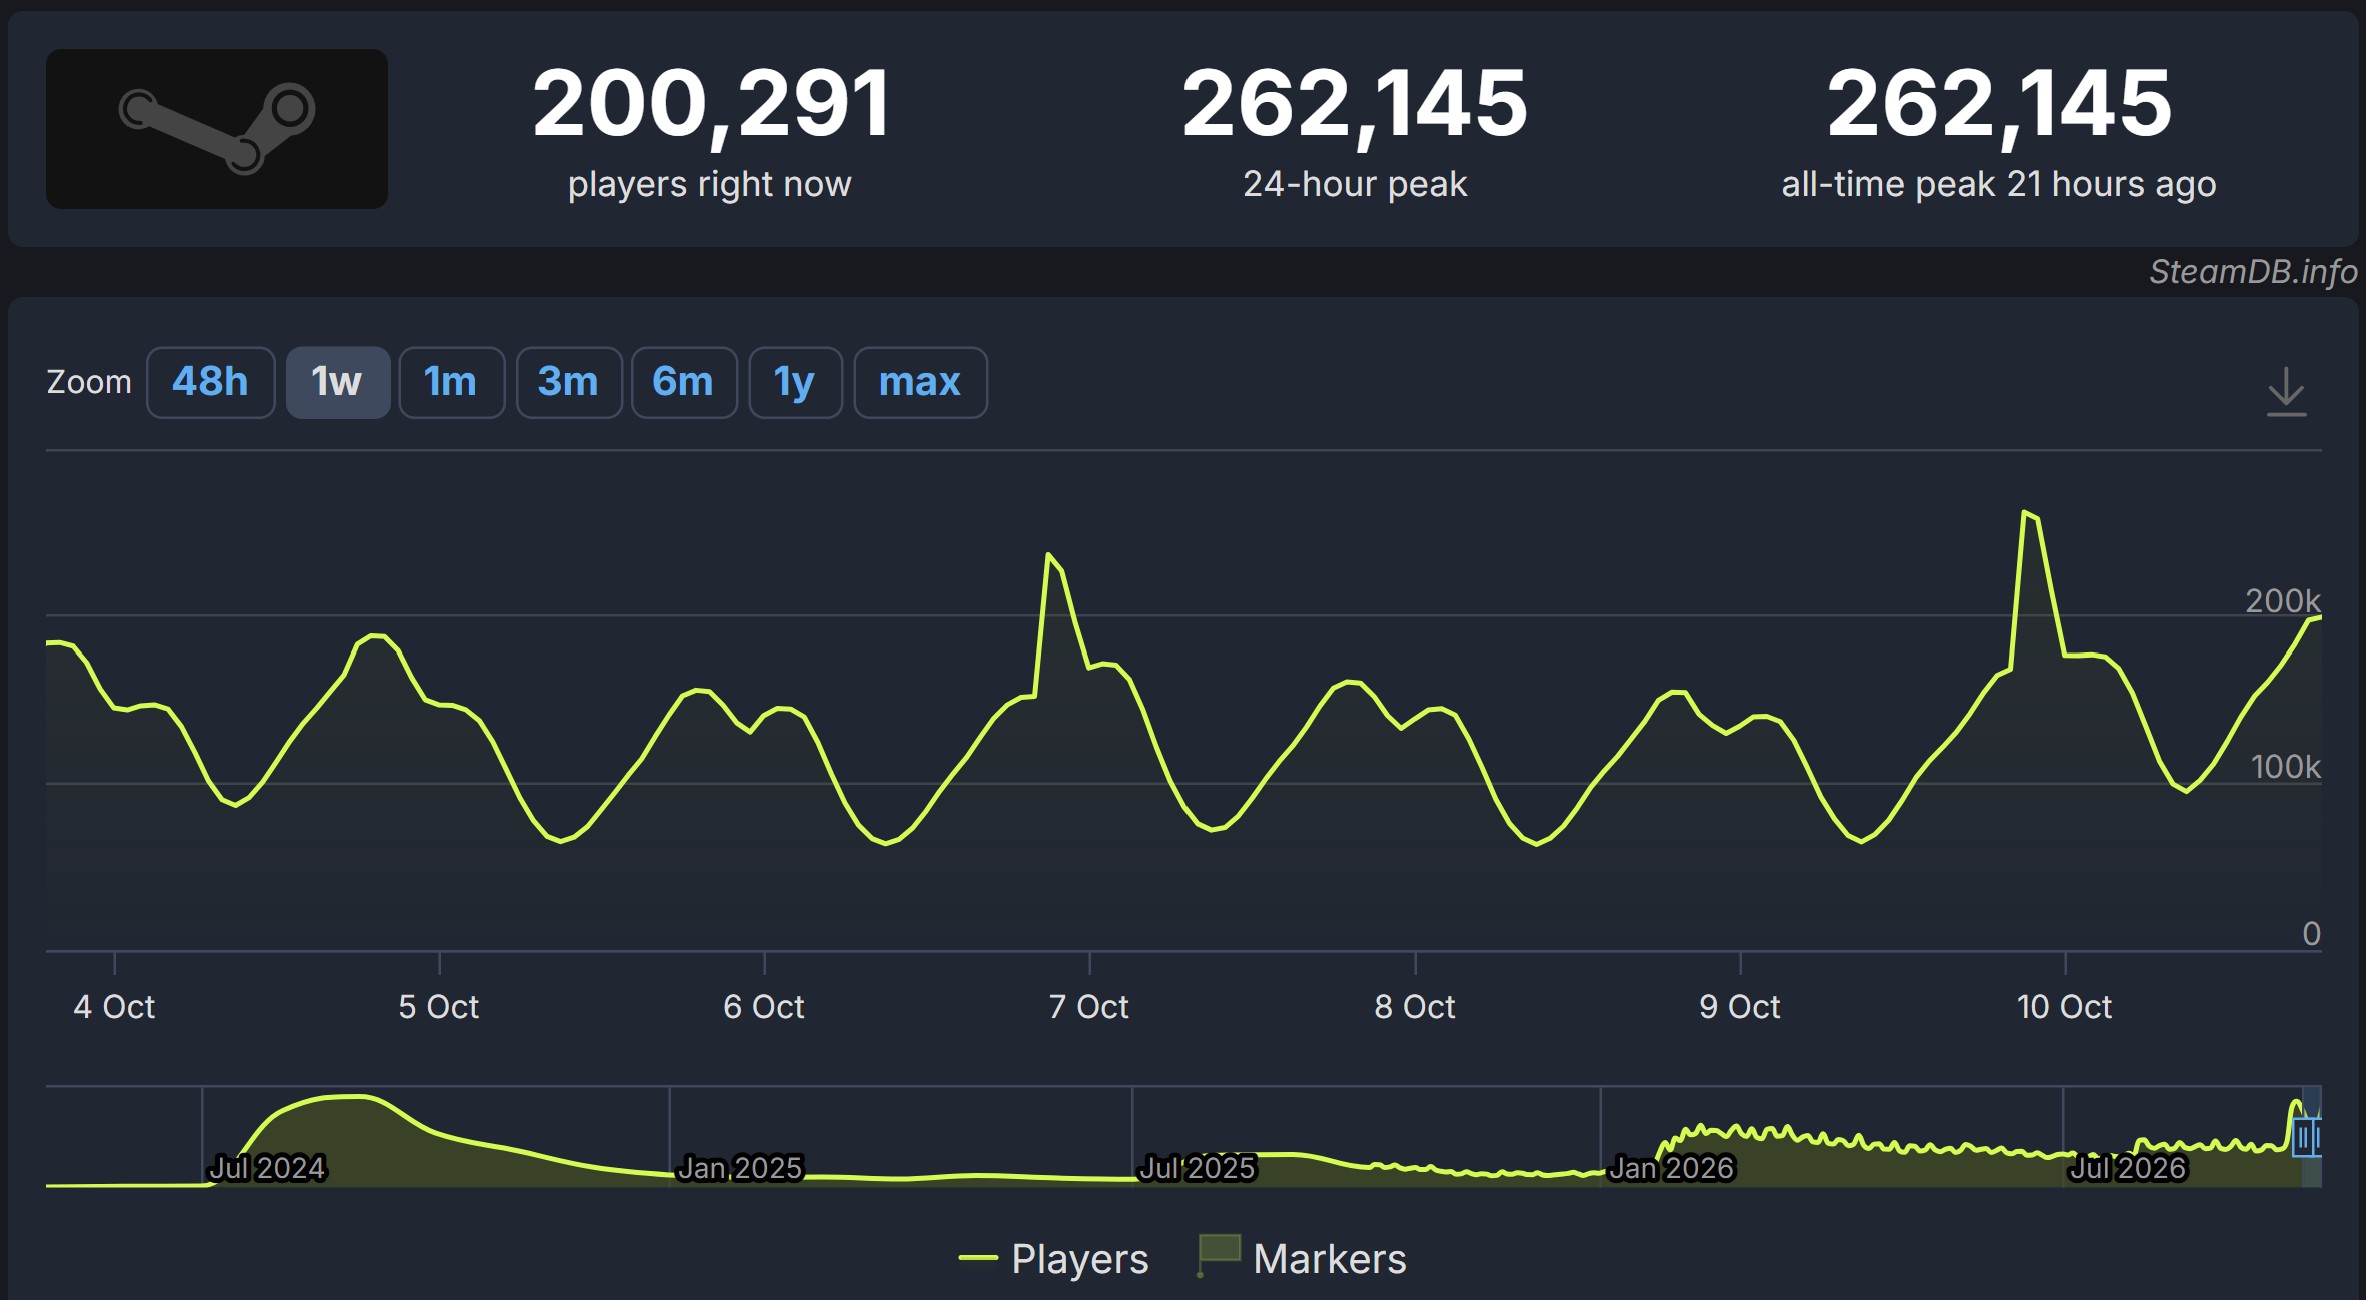The width and height of the screenshot is (2366, 1300).
Task: Choose the 3m zoom option
Action: pyautogui.click(x=568, y=382)
